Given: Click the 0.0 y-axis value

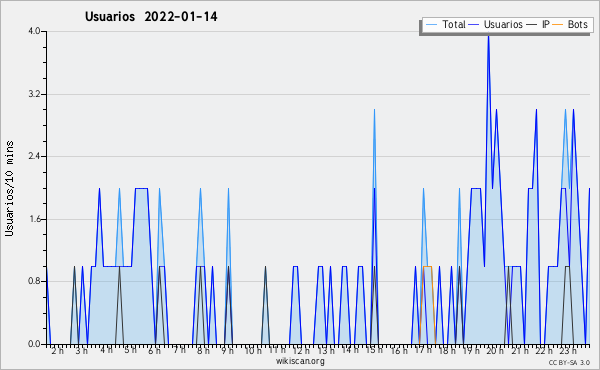Looking at the screenshot, I should point(34,344).
